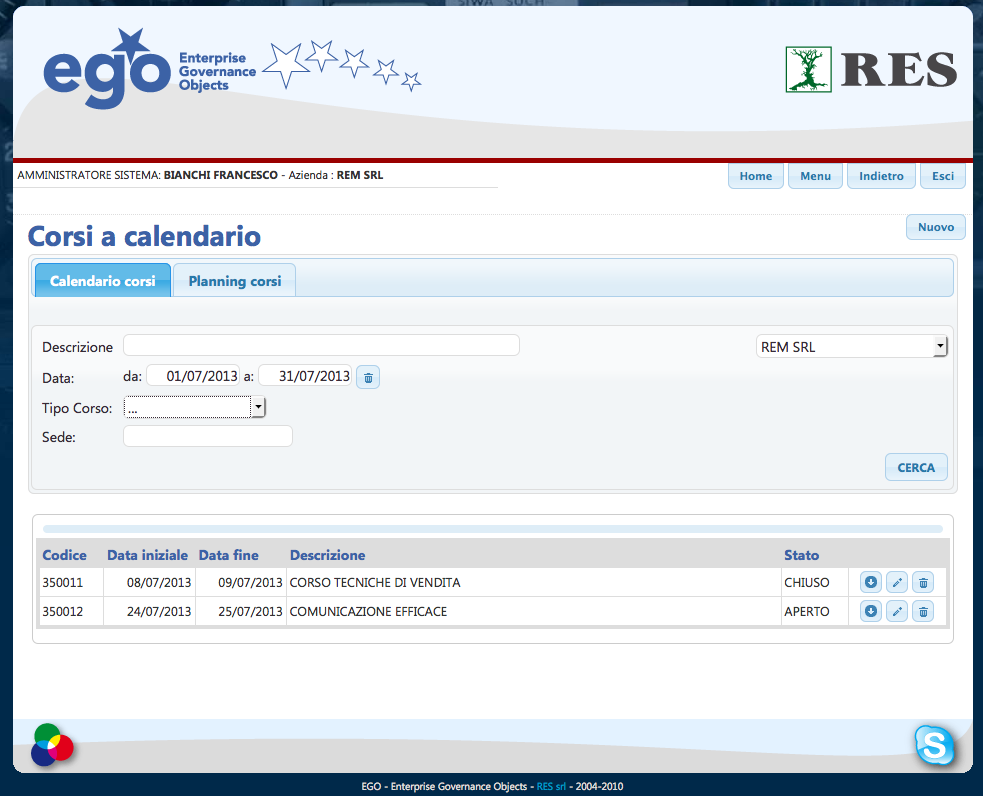The height and width of the screenshot is (796, 983).
Task: Expand the Tipo Corso dropdown
Action: (259, 407)
